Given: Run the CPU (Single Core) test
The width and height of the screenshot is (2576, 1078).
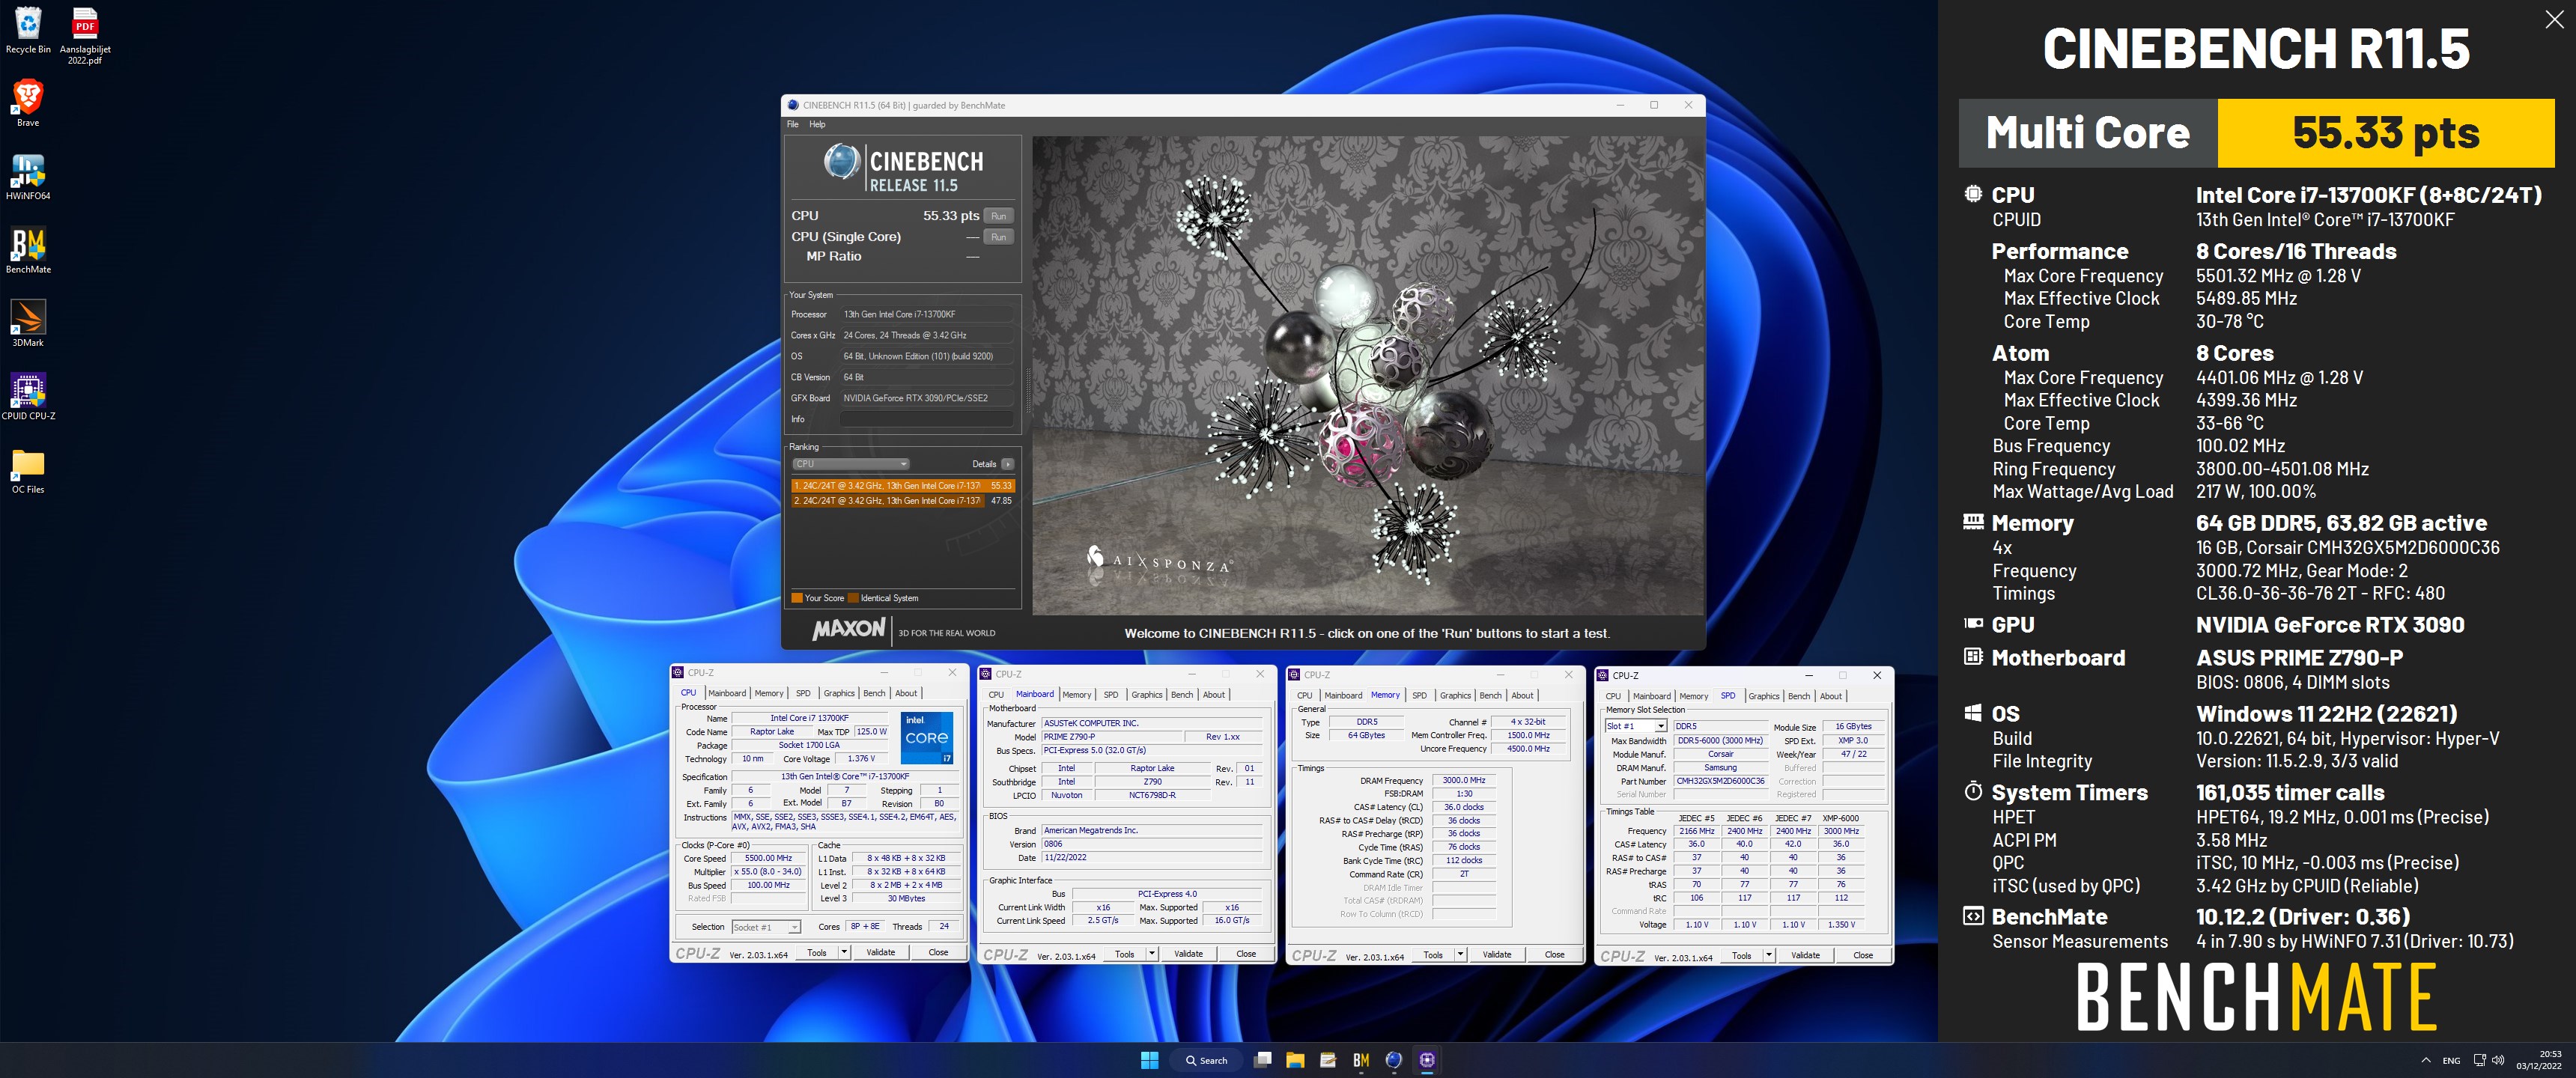Looking at the screenshot, I should tap(998, 237).
